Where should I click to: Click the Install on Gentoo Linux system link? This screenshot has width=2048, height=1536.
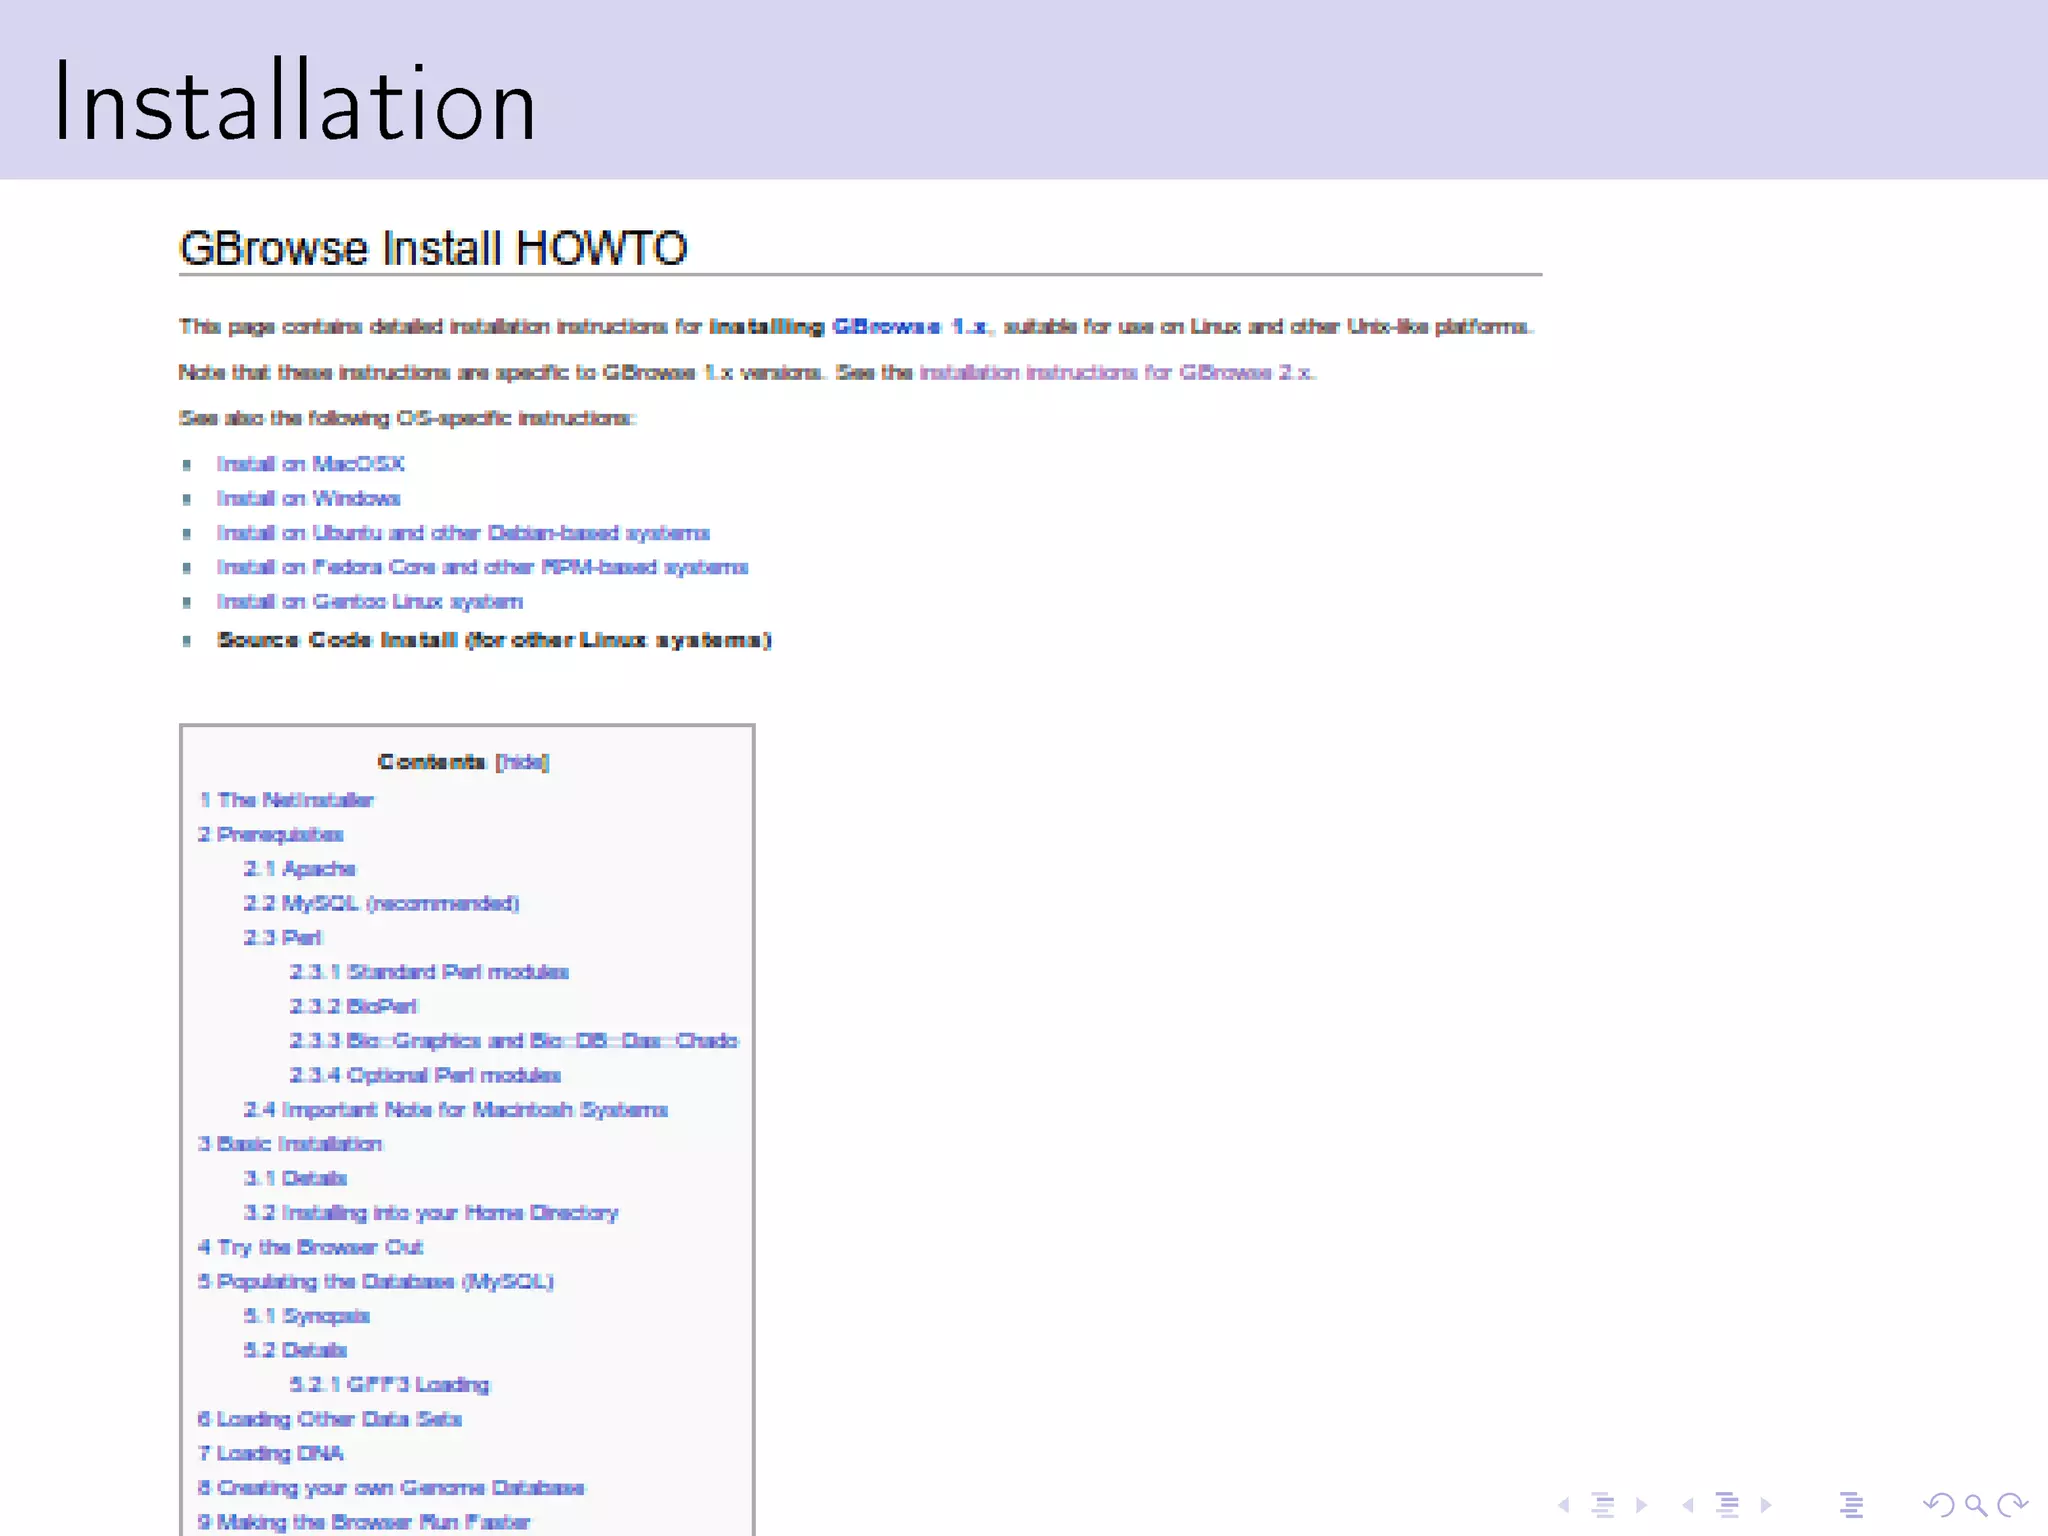pos(369,602)
